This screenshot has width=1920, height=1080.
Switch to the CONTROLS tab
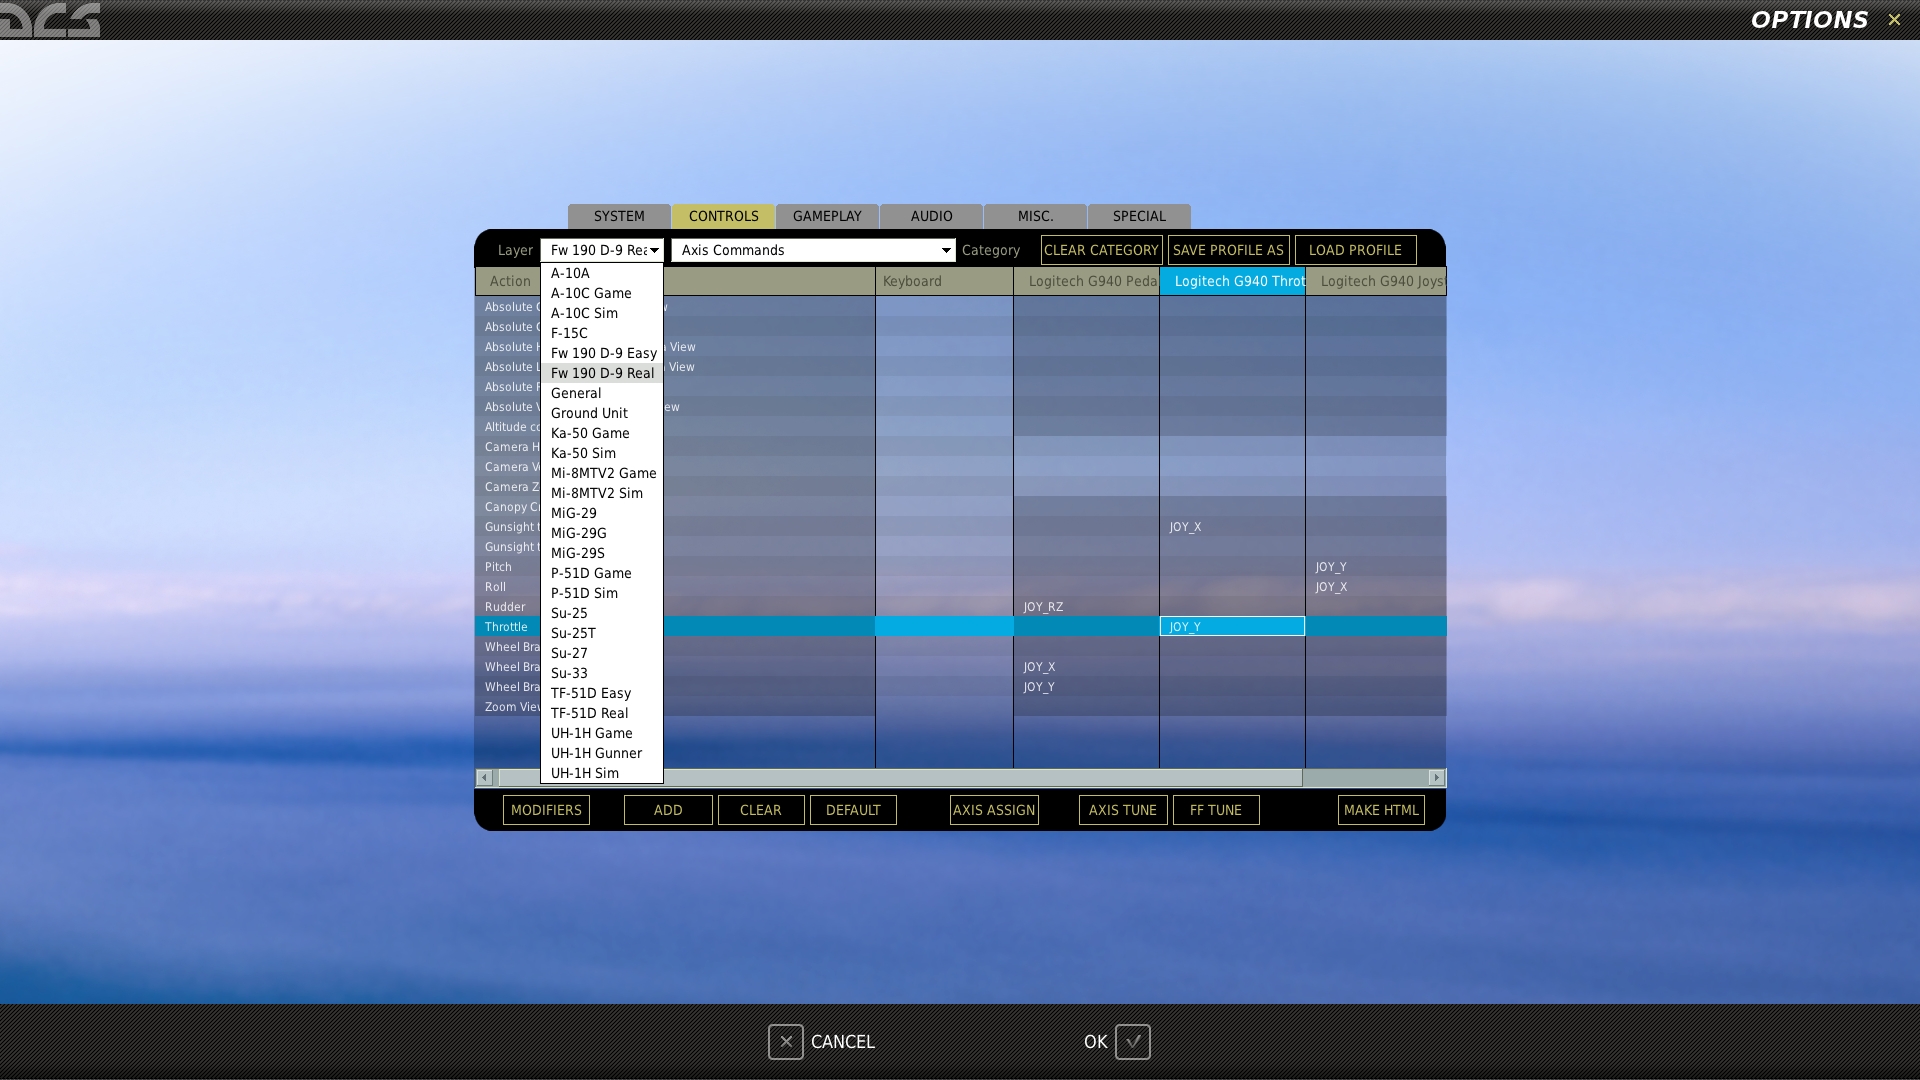723,216
